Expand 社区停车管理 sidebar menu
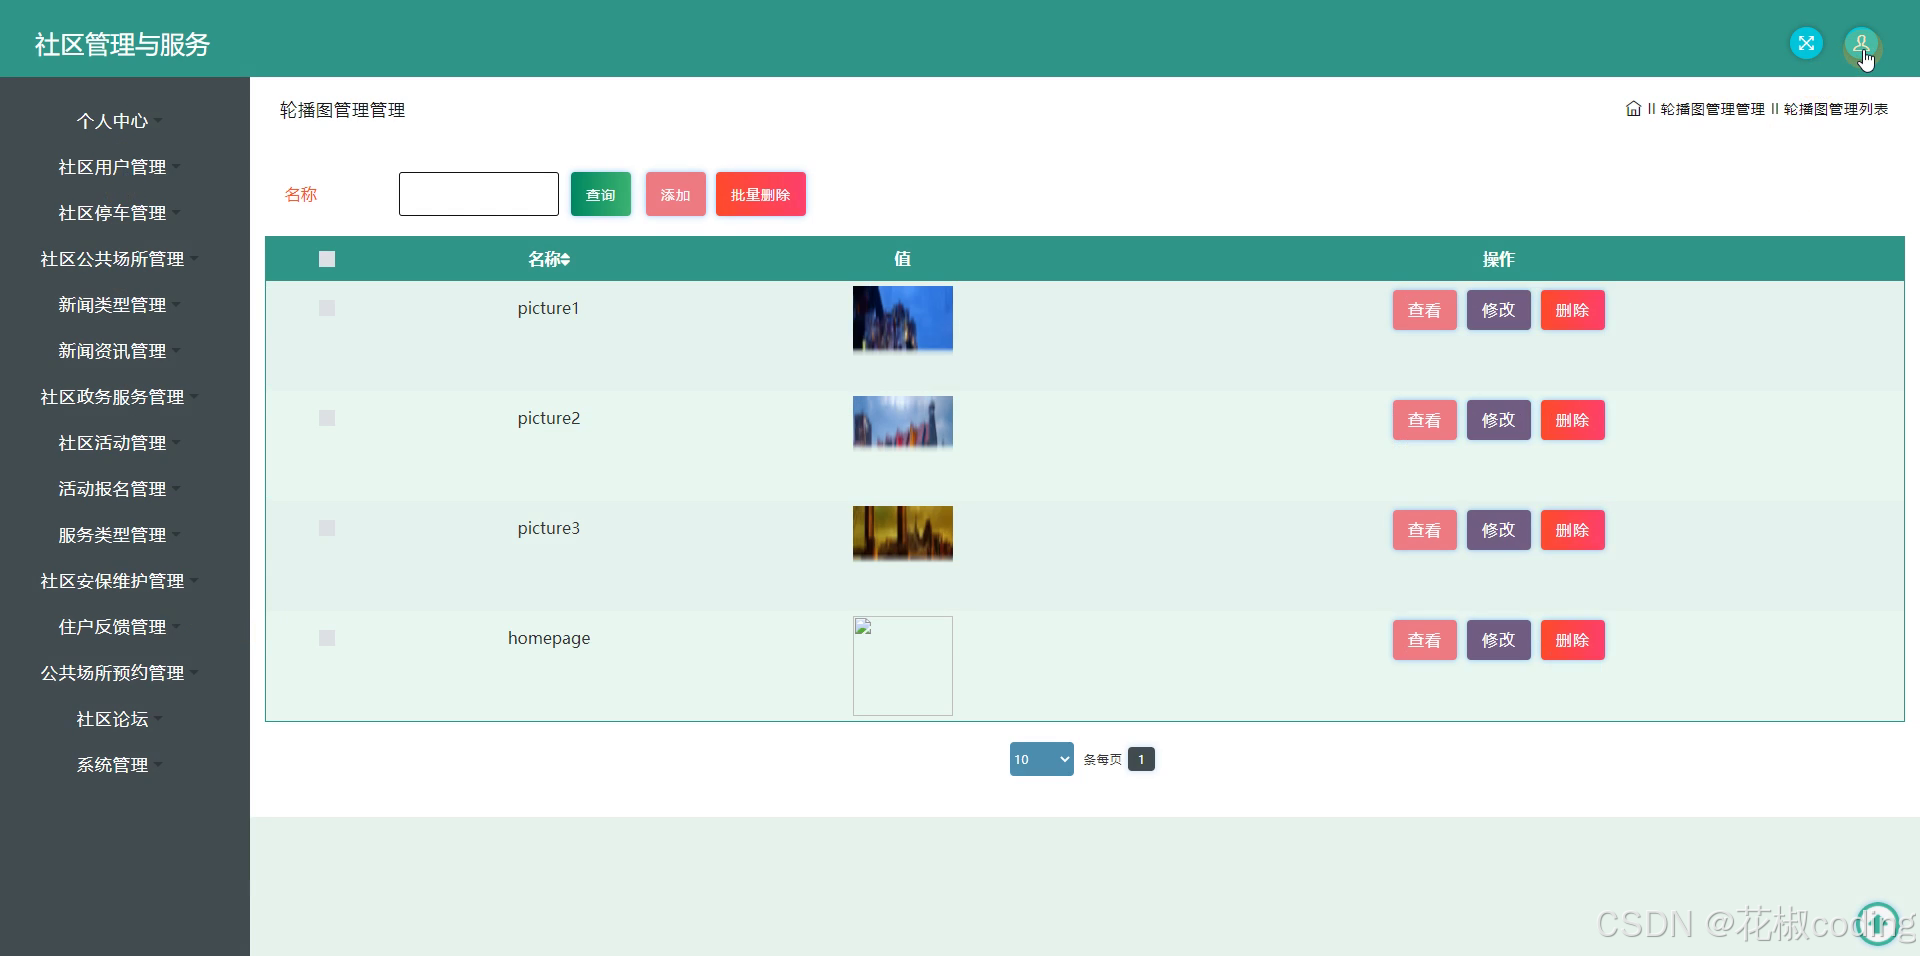The image size is (1920, 956). coord(119,213)
